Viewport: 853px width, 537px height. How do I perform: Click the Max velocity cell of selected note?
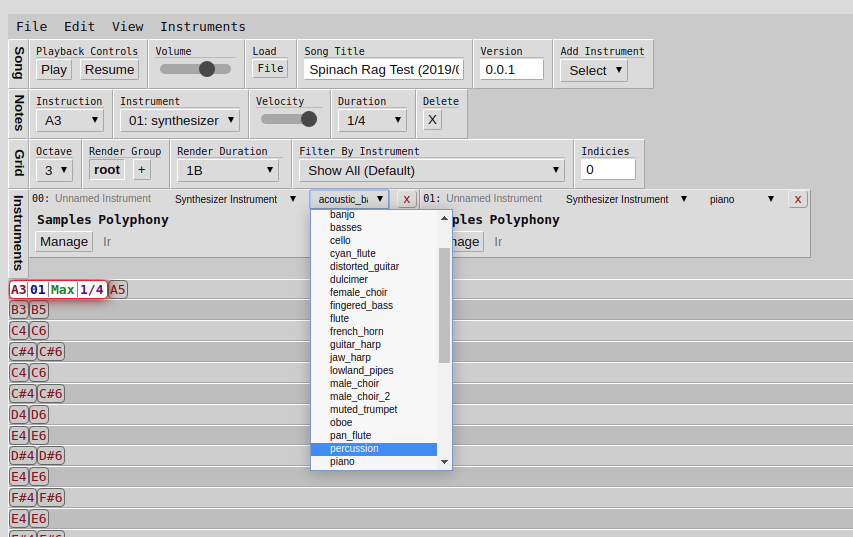63,289
